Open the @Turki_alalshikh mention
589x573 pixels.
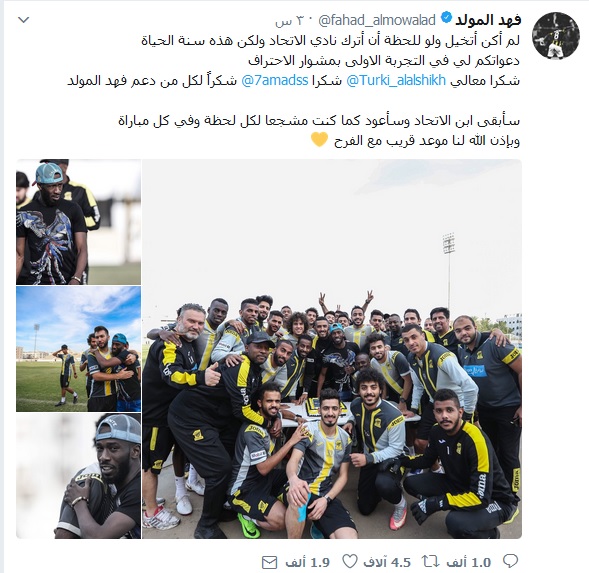pyautogui.click(x=396, y=81)
